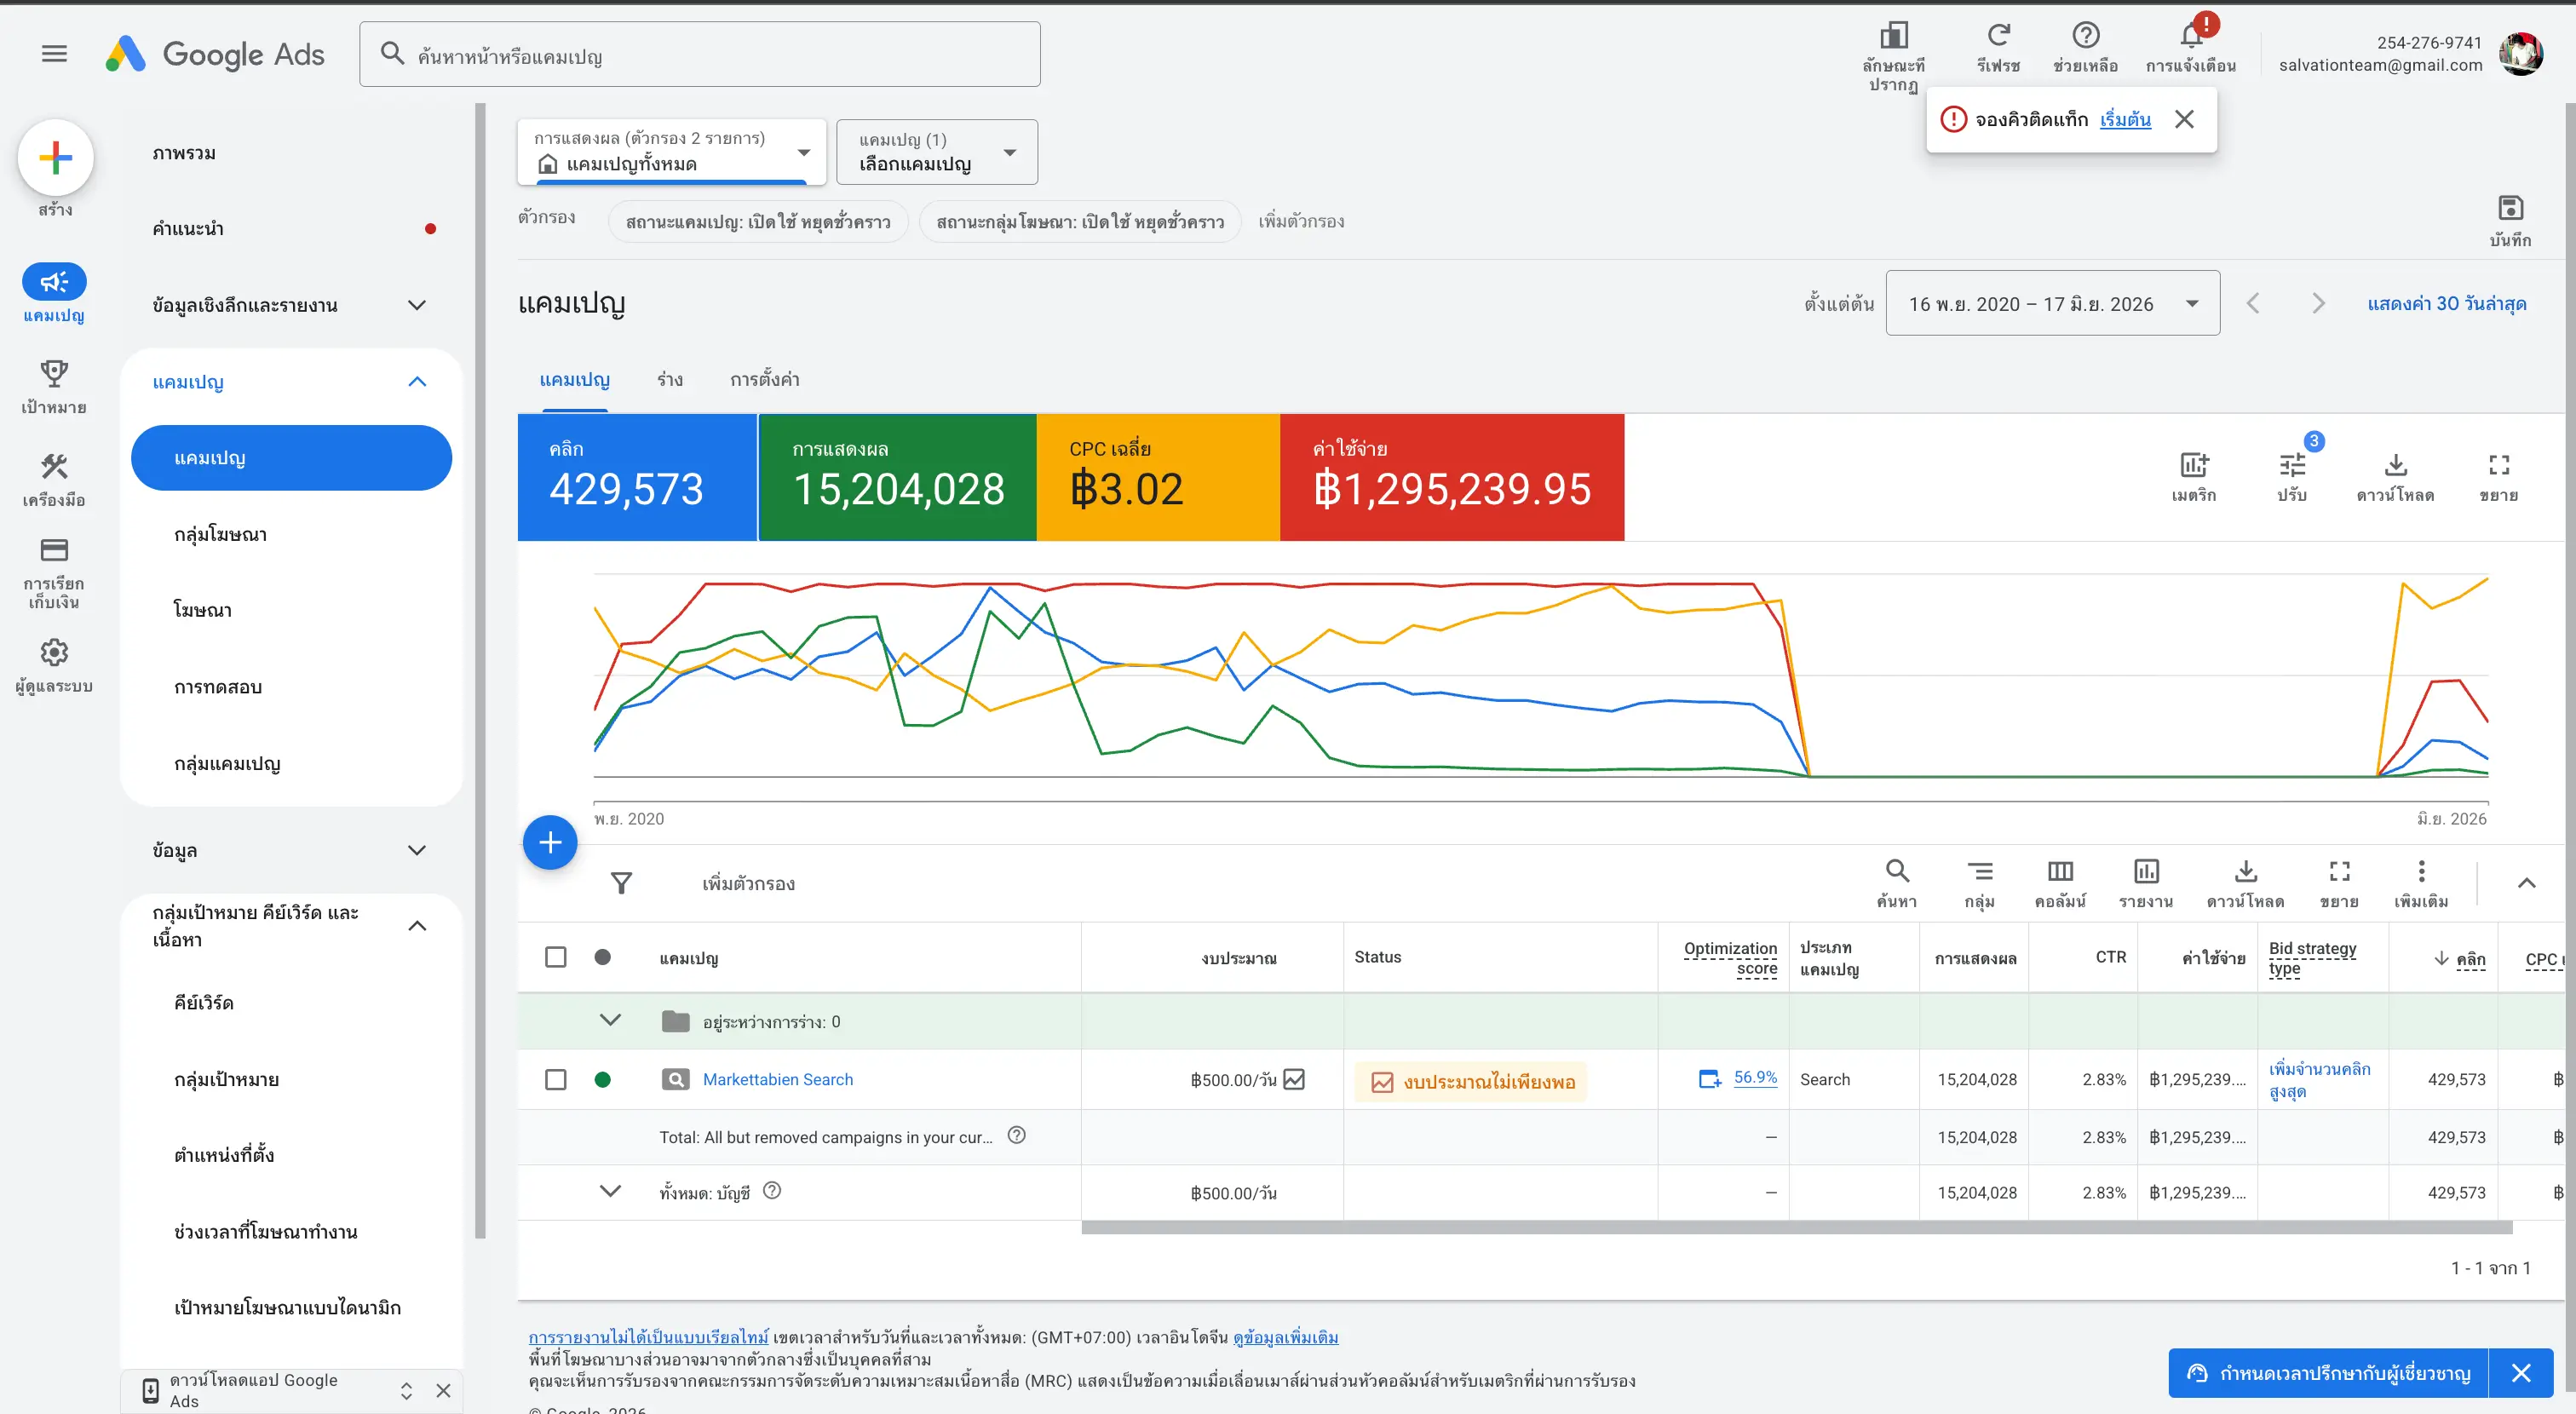Click the account profile avatar
The height and width of the screenshot is (1414, 2576).
pos(2521,54)
